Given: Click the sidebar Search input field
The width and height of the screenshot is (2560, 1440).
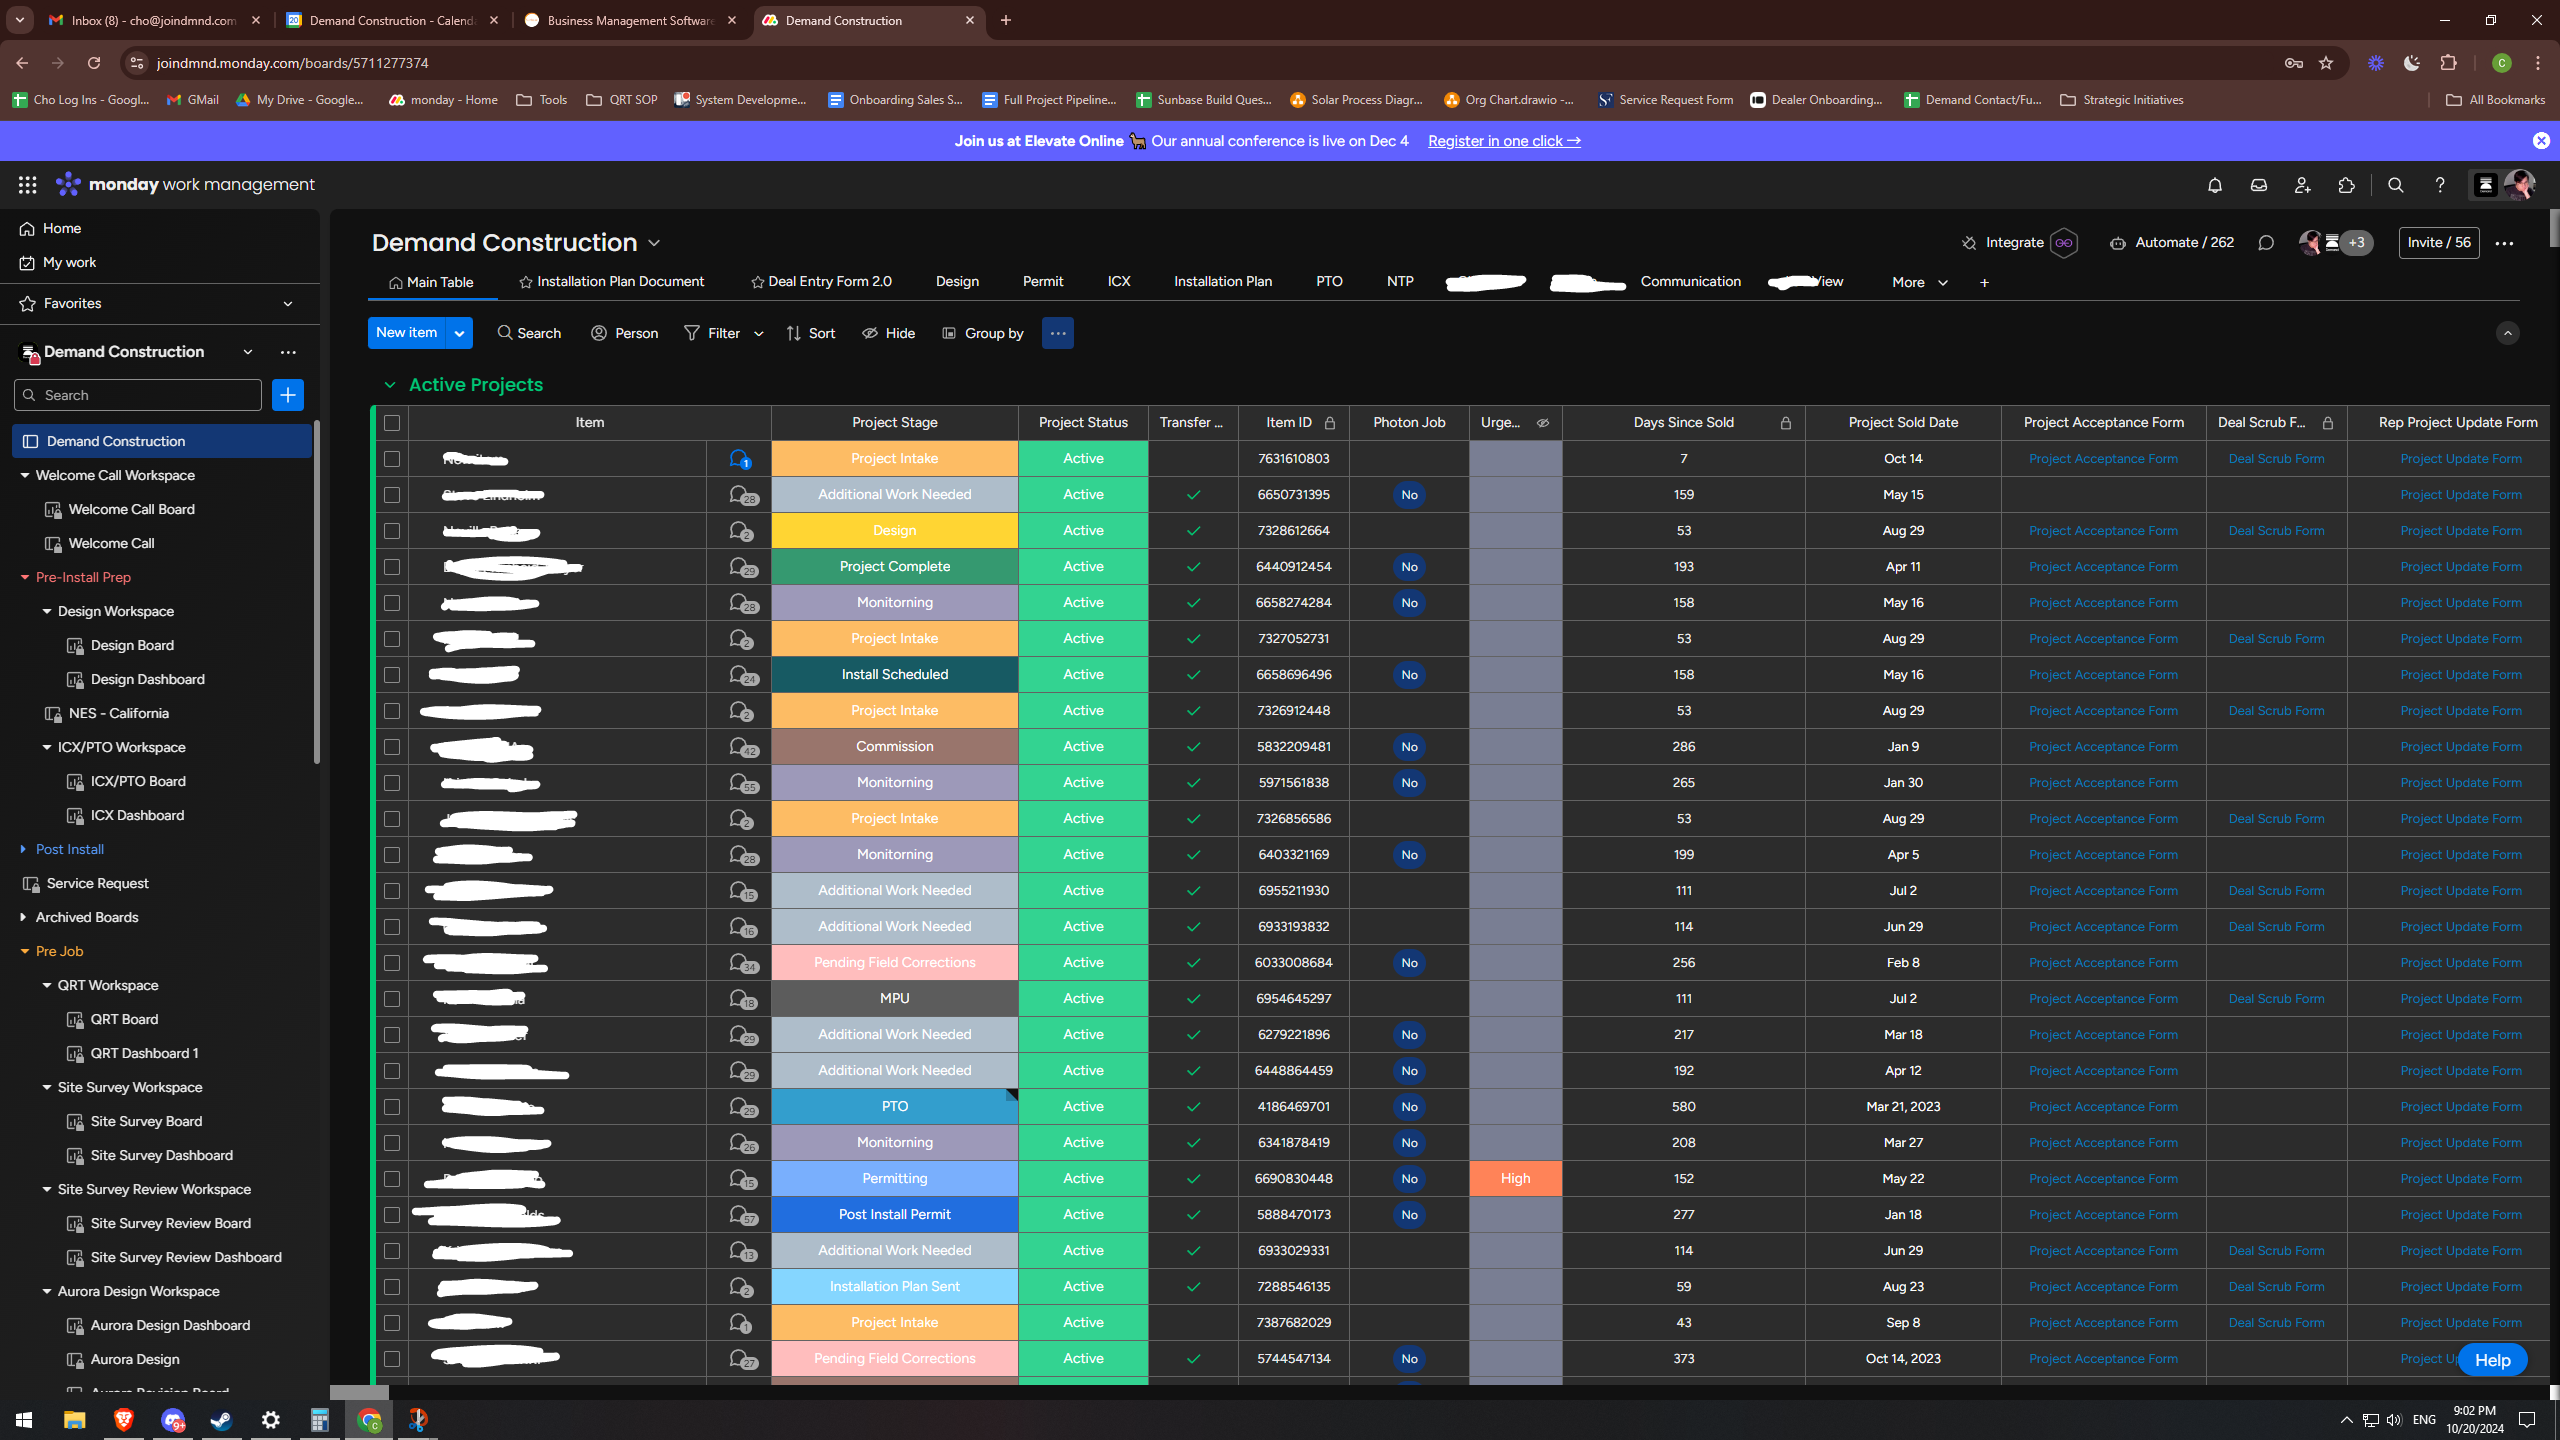Looking at the screenshot, I should tap(138, 395).
